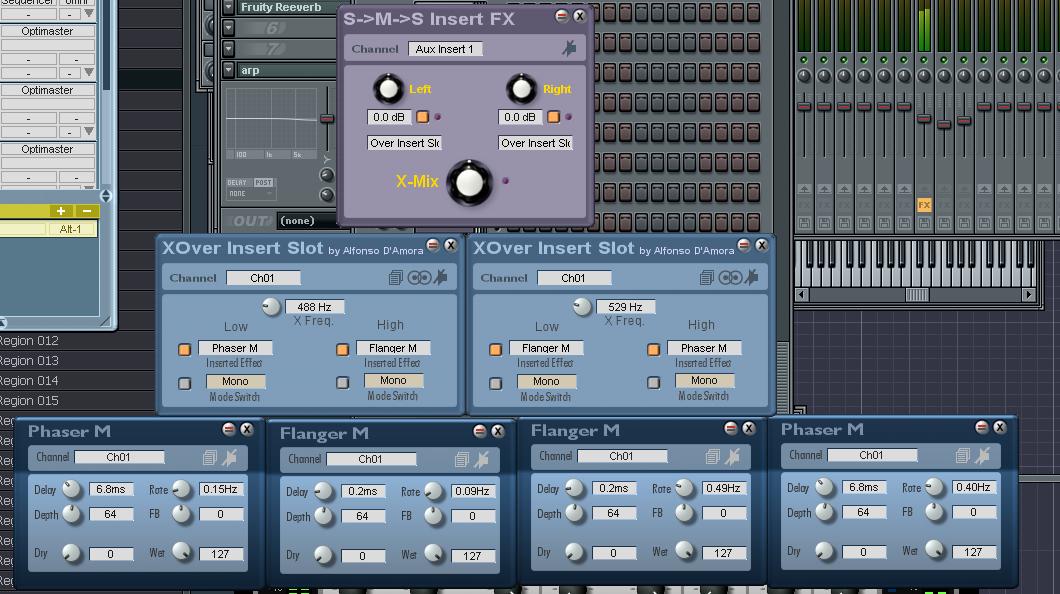Screen dimensions: 1060x594
Task: Open the Fruity Reeverb slot dropdown arrow
Action: point(228,7)
